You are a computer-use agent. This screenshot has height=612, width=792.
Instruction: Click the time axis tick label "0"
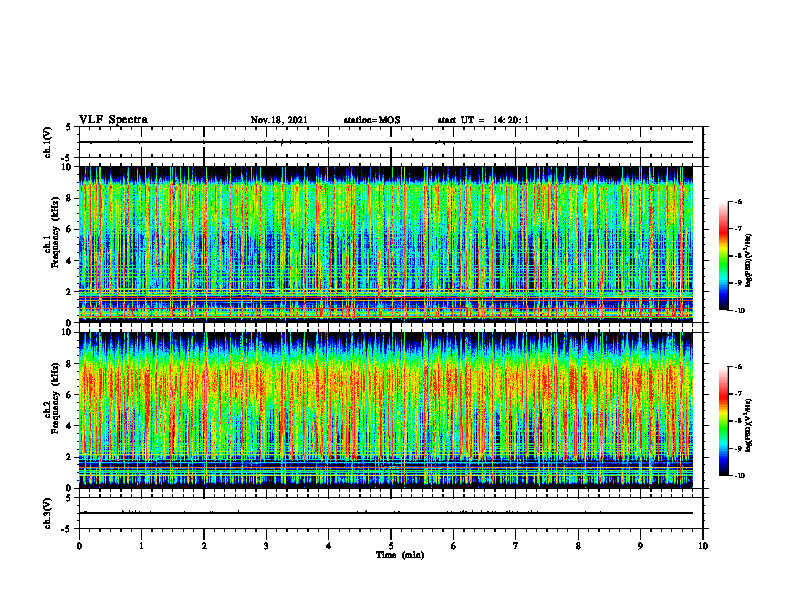(79, 546)
